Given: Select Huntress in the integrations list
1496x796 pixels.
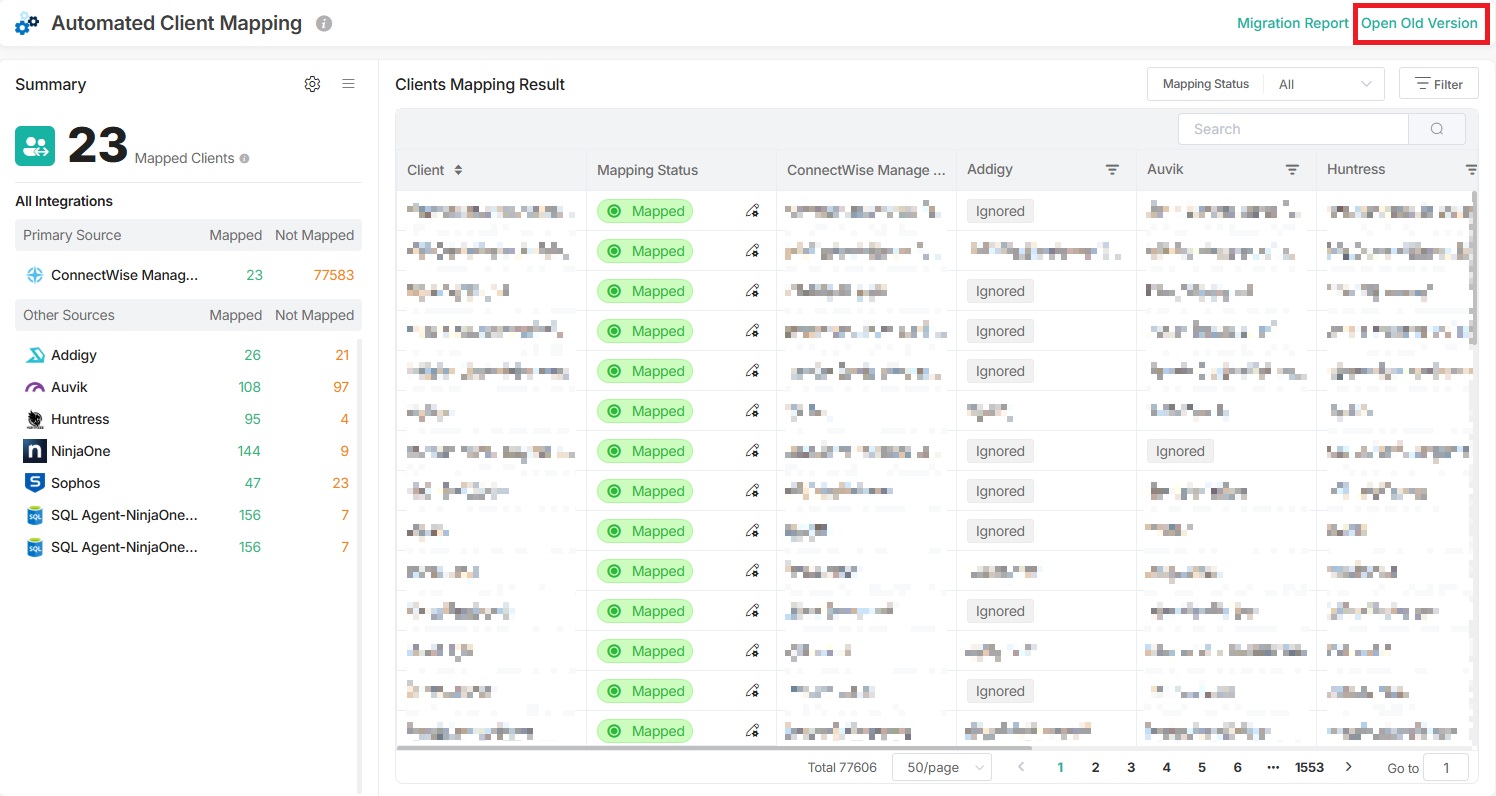Looking at the screenshot, I should tap(80, 419).
